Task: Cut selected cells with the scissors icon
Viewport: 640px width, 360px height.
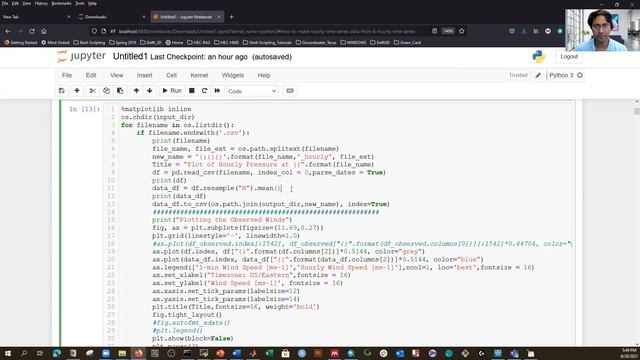Action: point(93,91)
